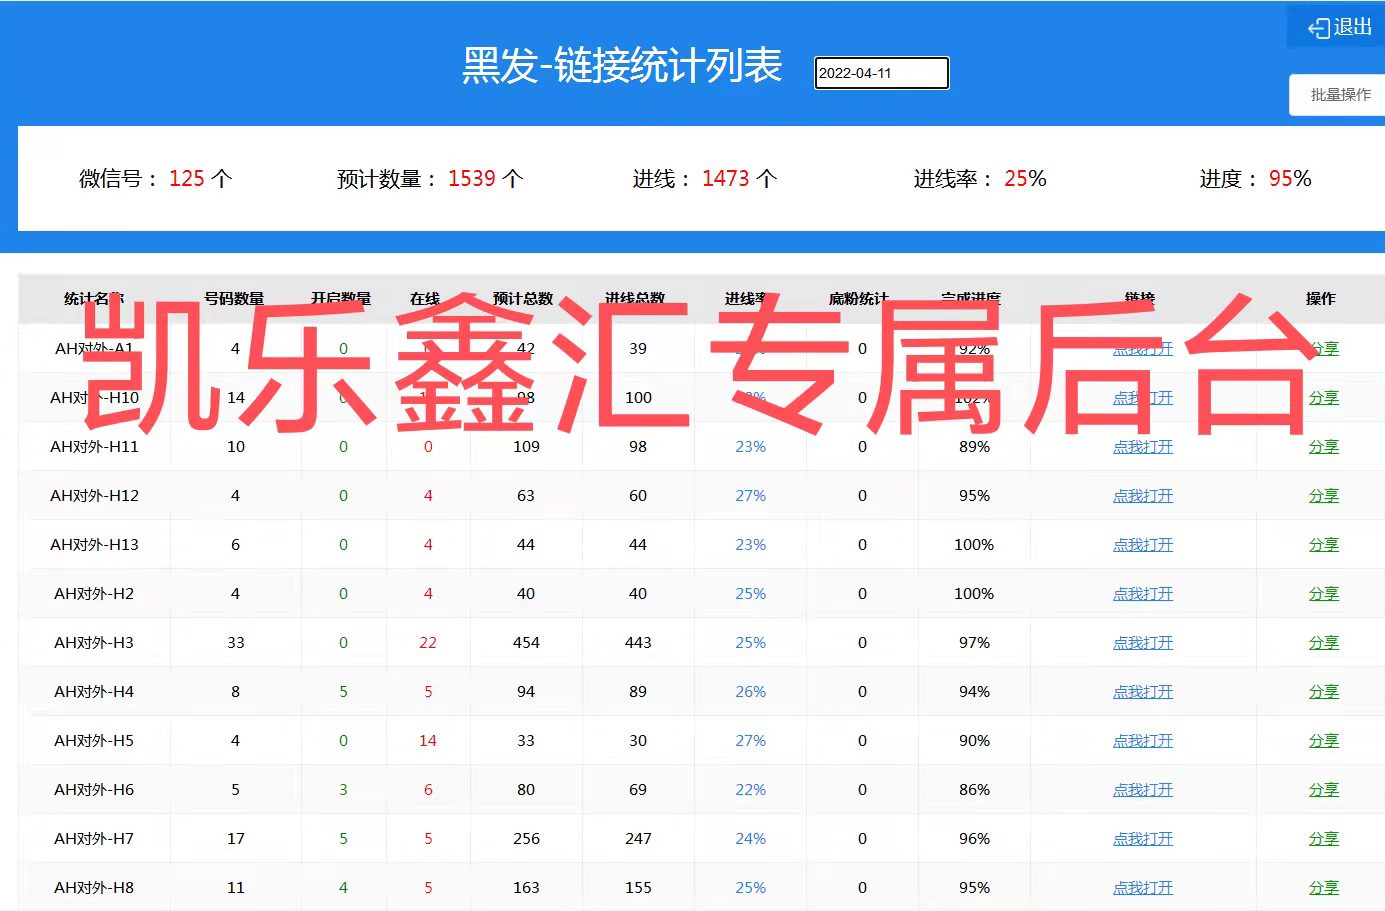1385x911 pixels.
Task: Select the row name AH对外-H12
Action: point(94,496)
